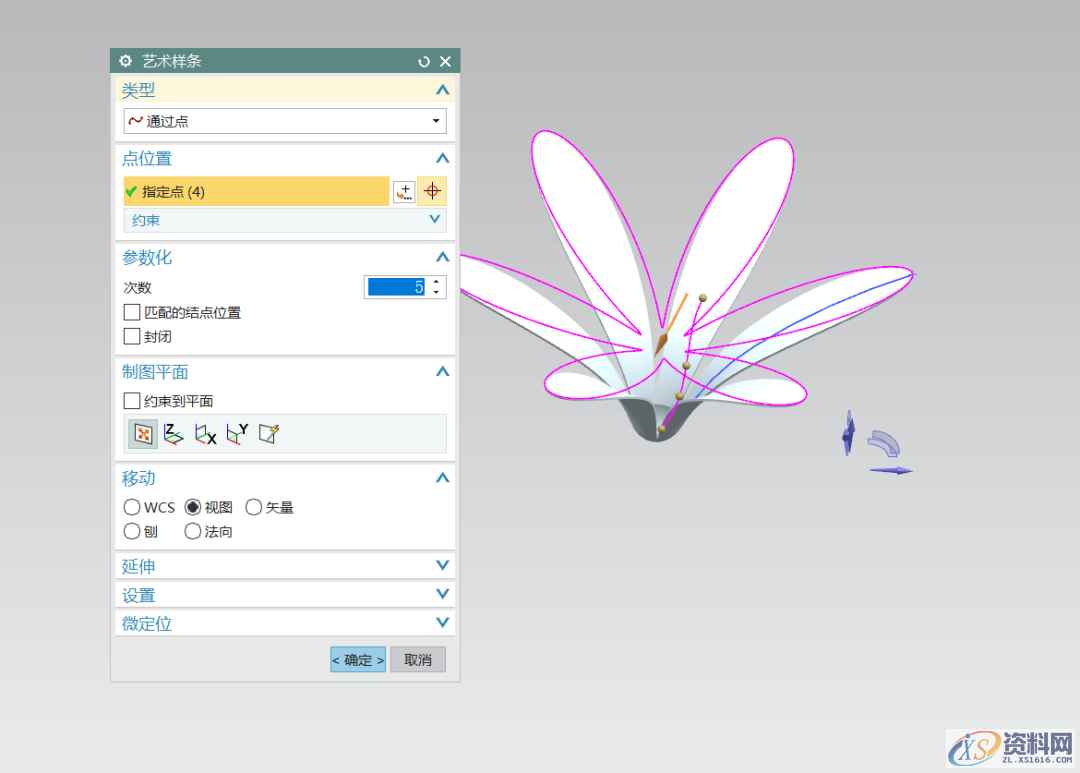Viewport: 1080px width, 773px height.
Task: Select the X-axis drawing plane icon
Action: click(205, 434)
